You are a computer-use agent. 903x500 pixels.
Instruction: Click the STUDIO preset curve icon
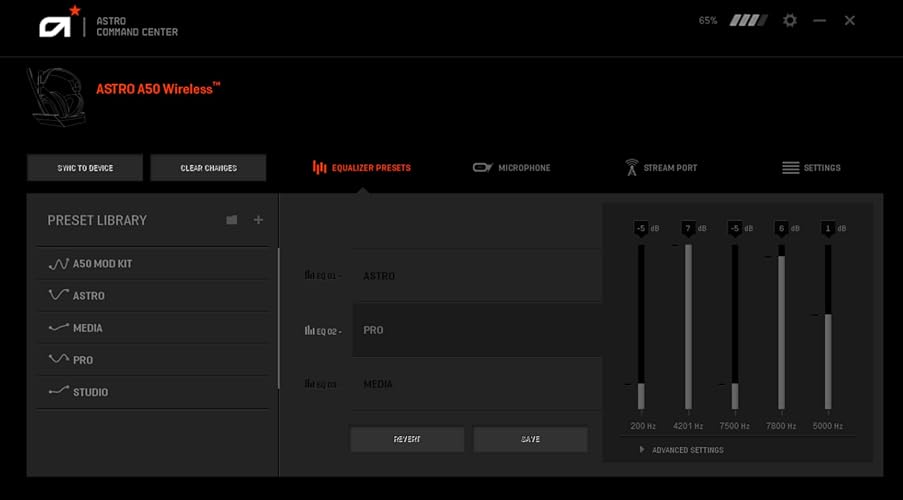(59, 392)
